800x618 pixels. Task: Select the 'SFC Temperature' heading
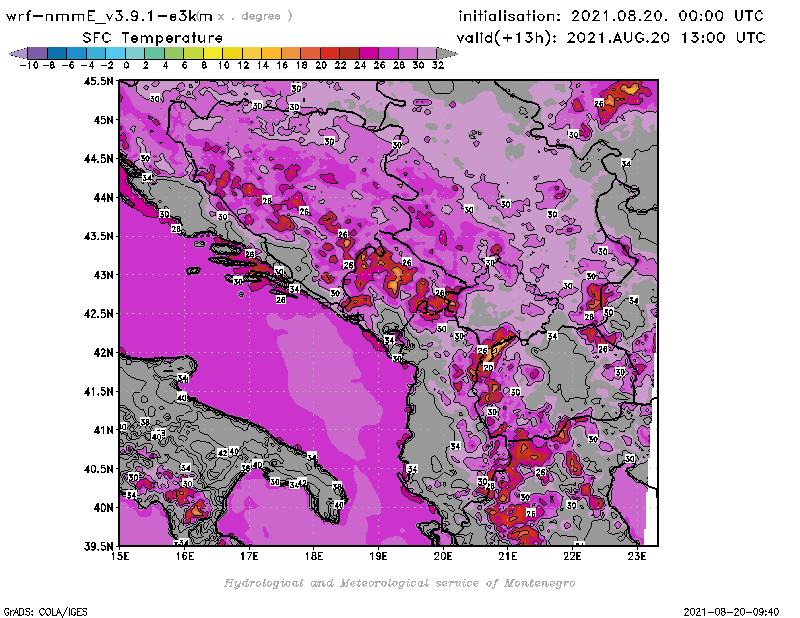coord(153,38)
